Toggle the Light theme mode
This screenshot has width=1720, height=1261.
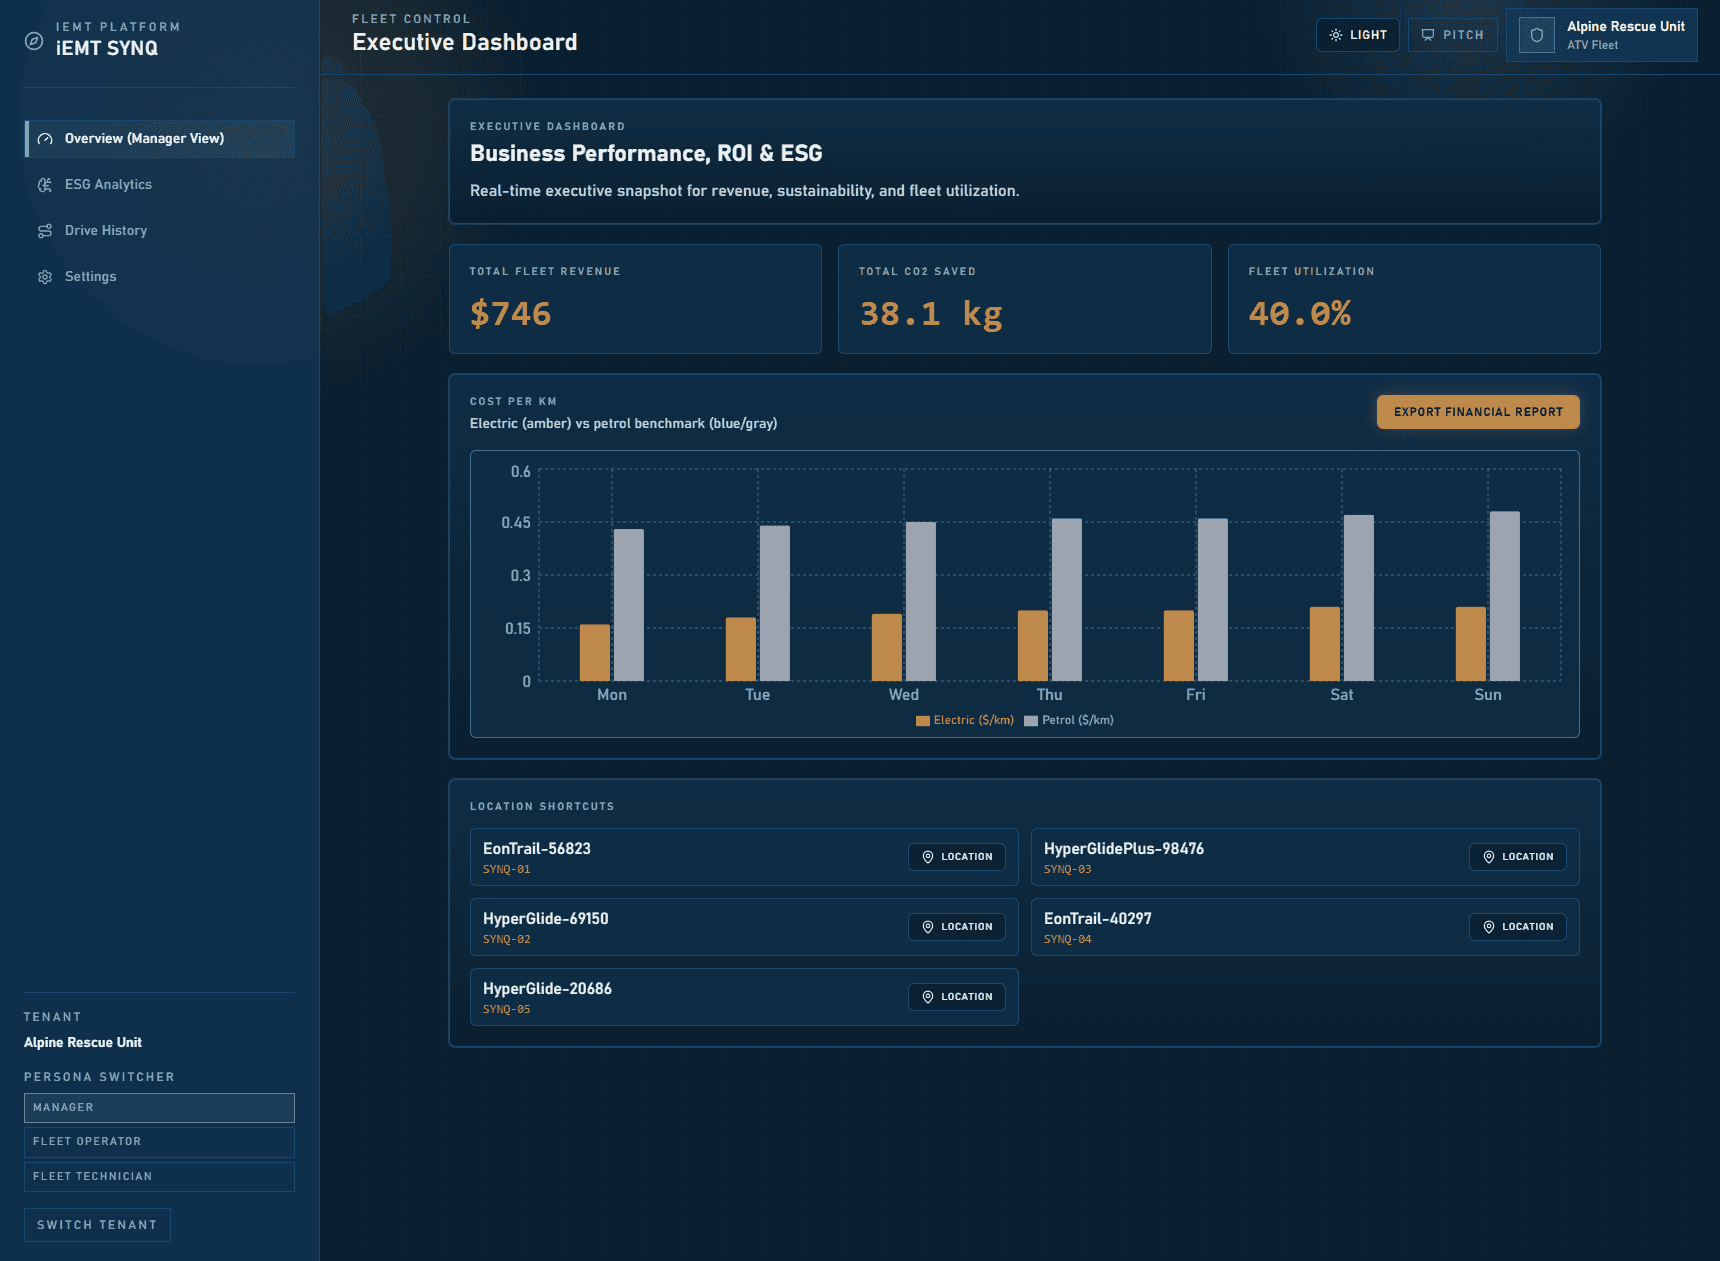coord(1357,35)
